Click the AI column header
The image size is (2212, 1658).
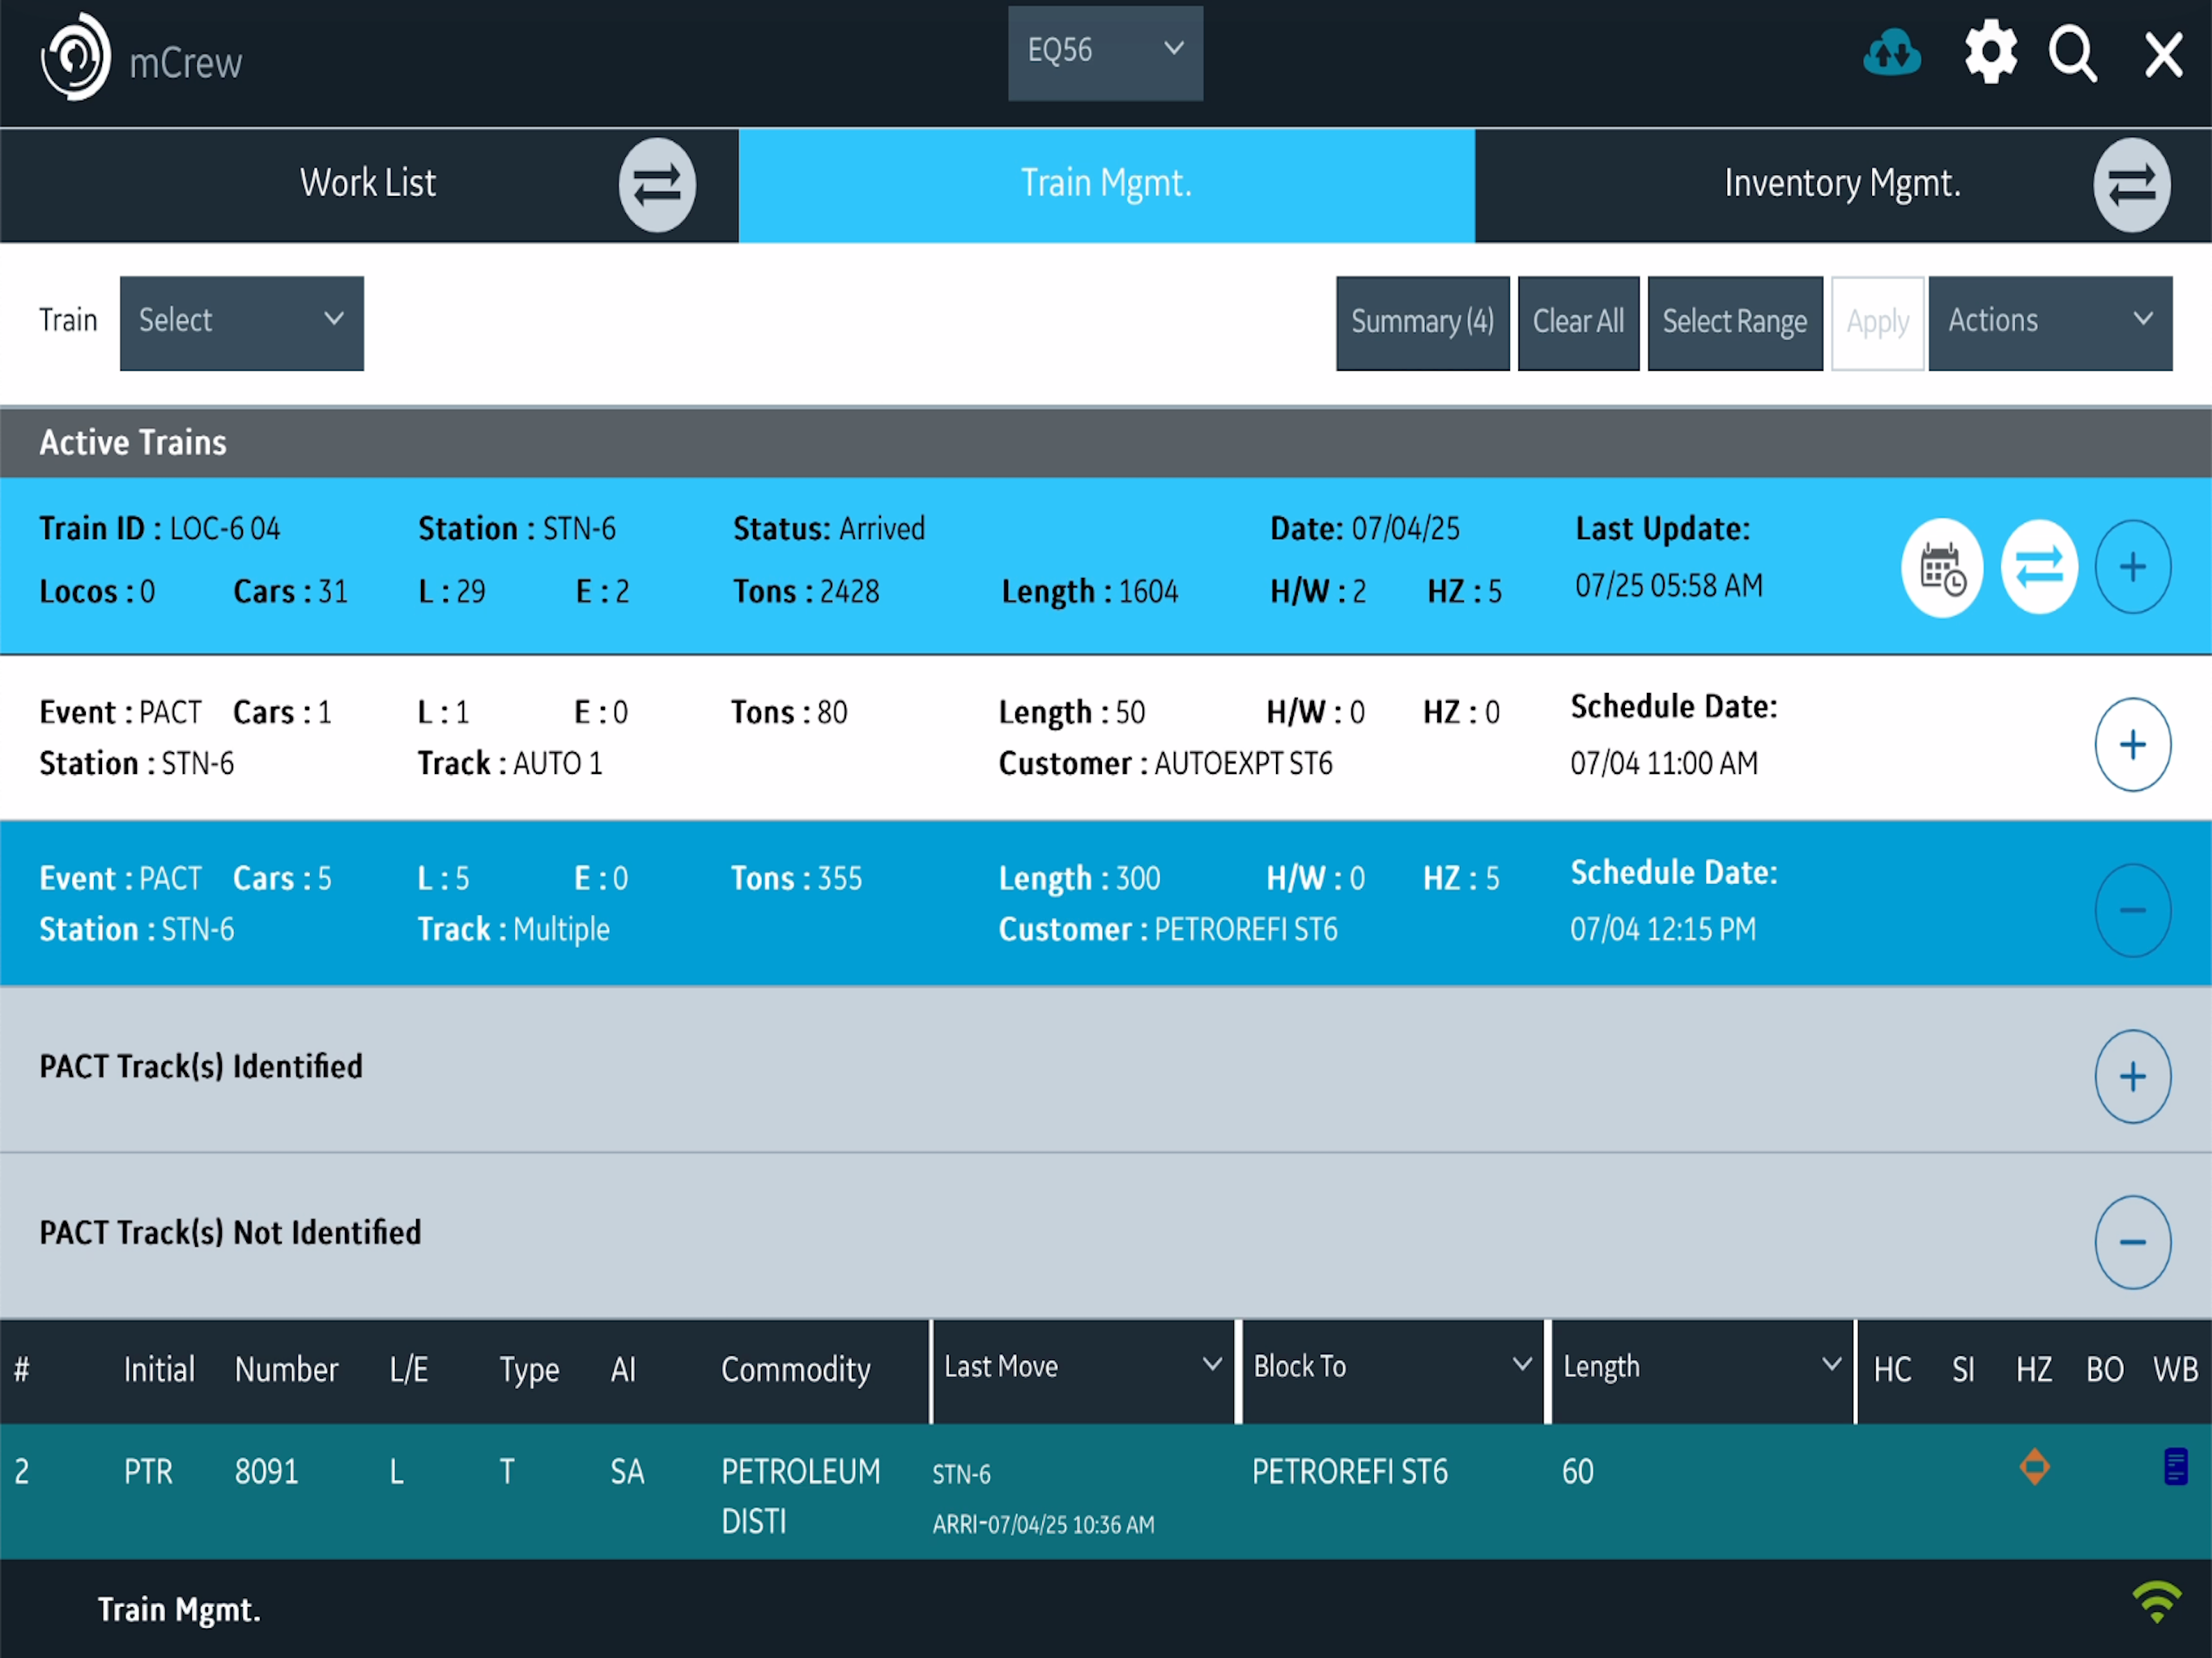pyautogui.click(x=623, y=1370)
